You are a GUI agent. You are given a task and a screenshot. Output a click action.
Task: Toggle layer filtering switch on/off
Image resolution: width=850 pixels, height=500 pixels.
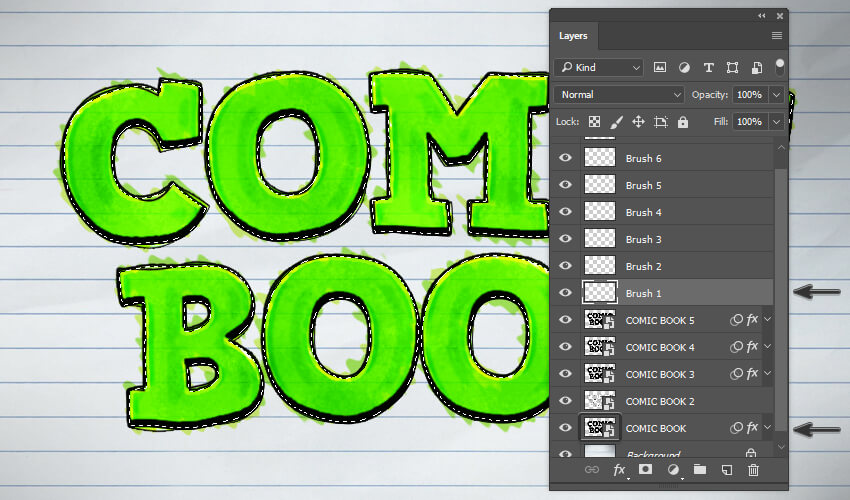click(780, 67)
